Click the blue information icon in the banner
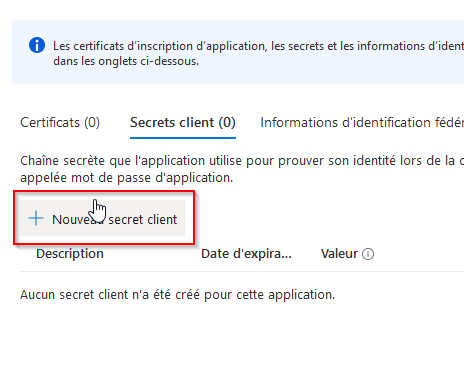The height and width of the screenshot is (387, 464). click(x=37, y=45)
